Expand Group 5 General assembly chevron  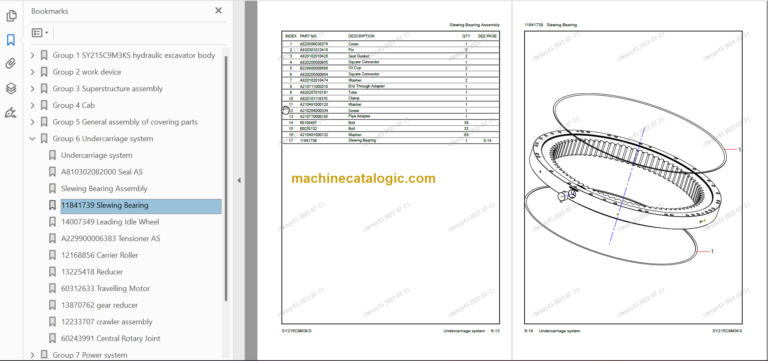click(32, 122)
